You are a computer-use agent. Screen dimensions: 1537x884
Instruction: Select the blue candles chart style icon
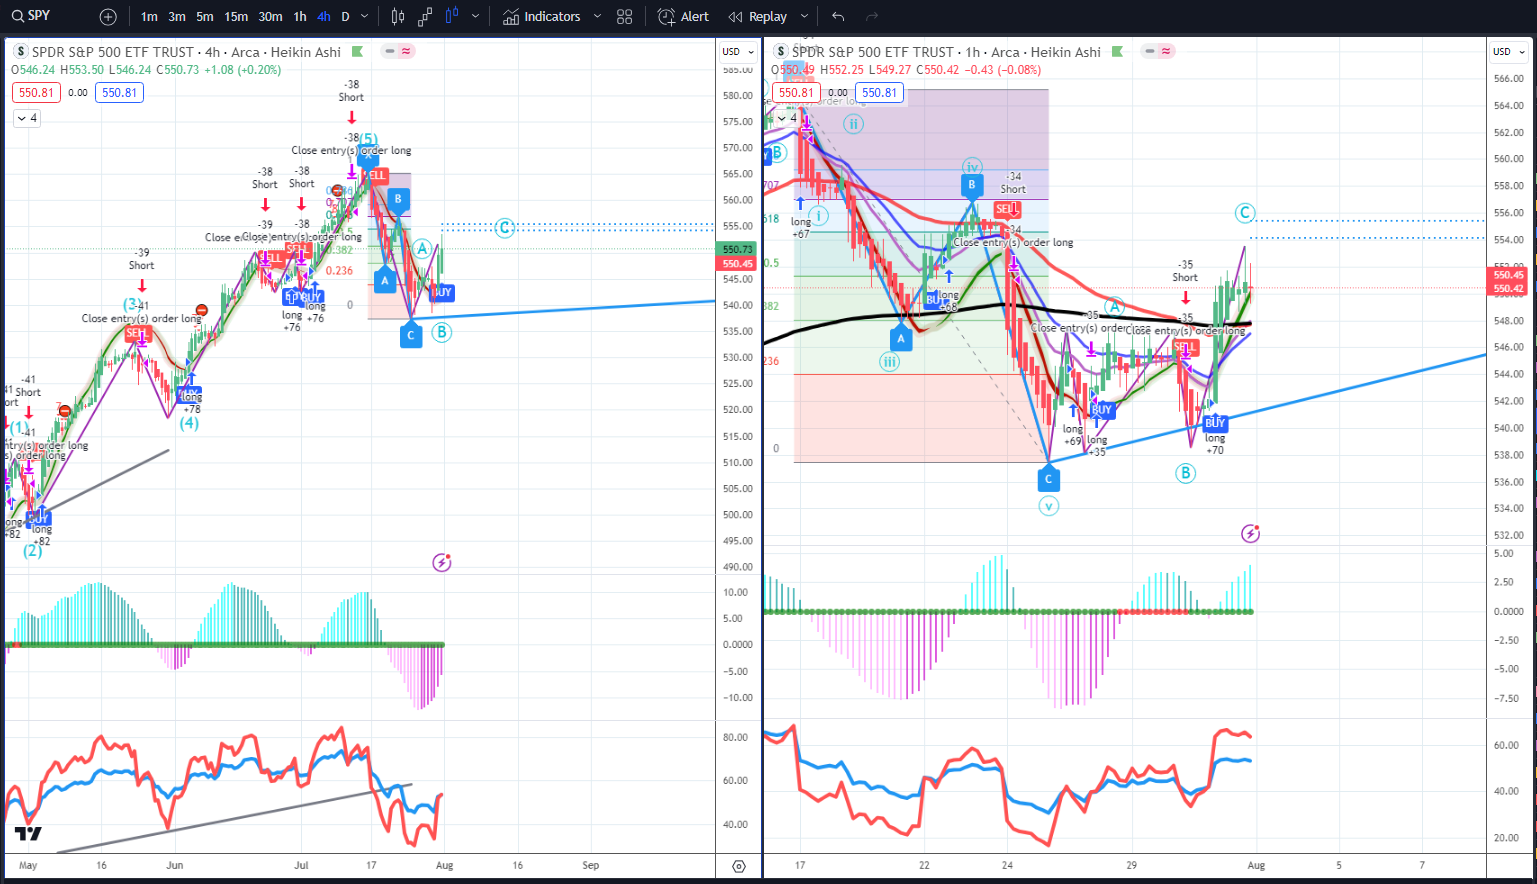point(451,17)
